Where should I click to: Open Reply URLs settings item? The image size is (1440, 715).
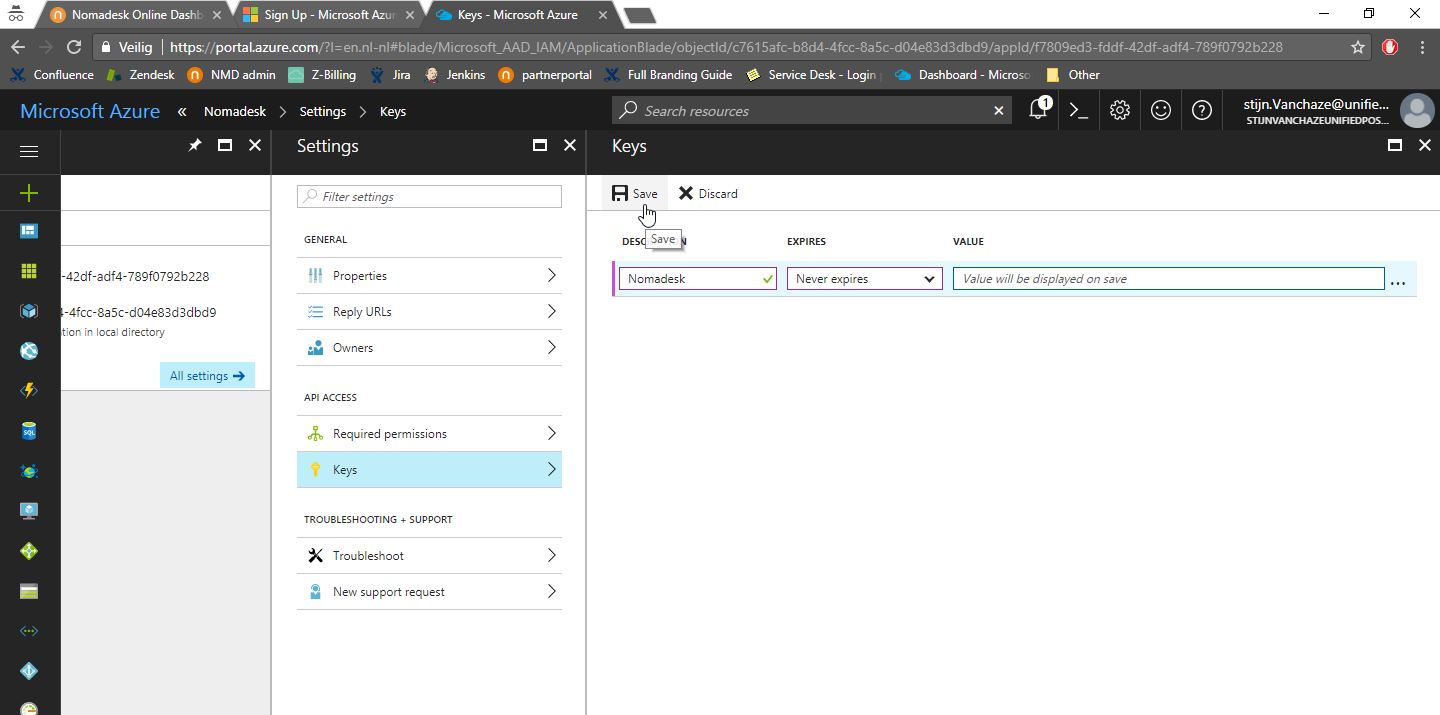click(x=429, y=312)
